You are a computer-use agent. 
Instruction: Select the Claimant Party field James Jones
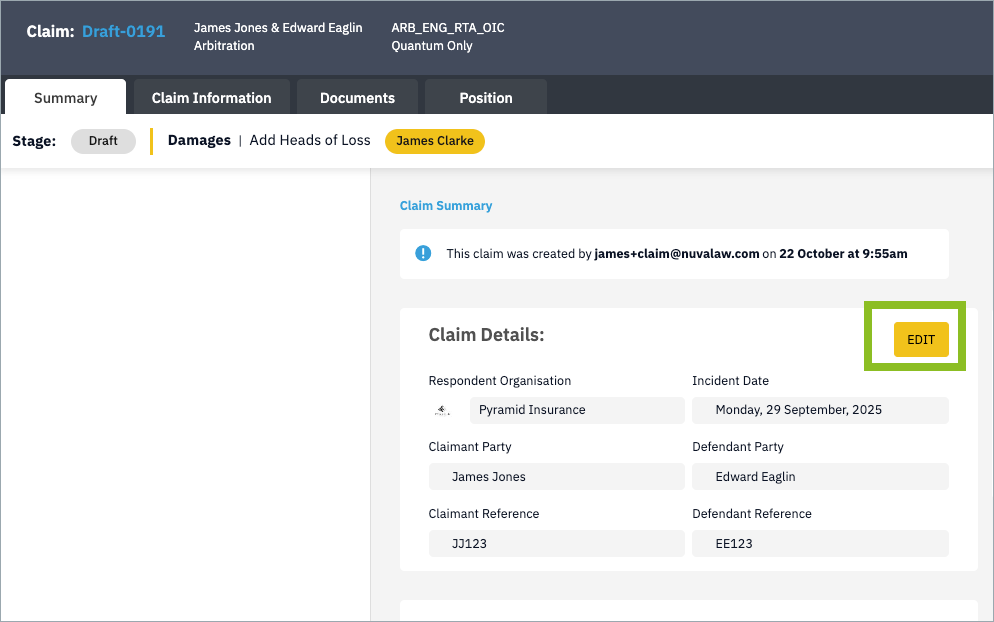point(556,476)
